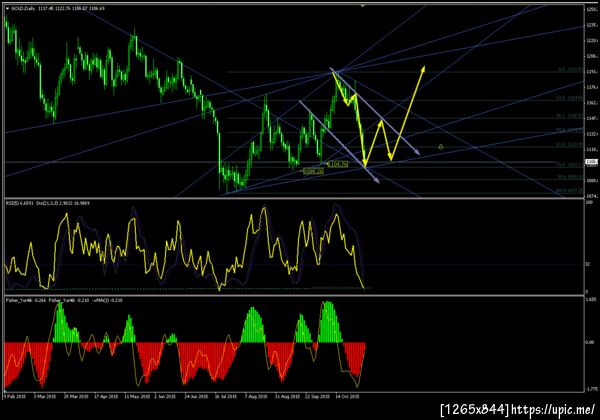Viewport: 600px width, 420px height.
Task: Click the tip of the yellow forecast arrow
Action: [424, 68]
